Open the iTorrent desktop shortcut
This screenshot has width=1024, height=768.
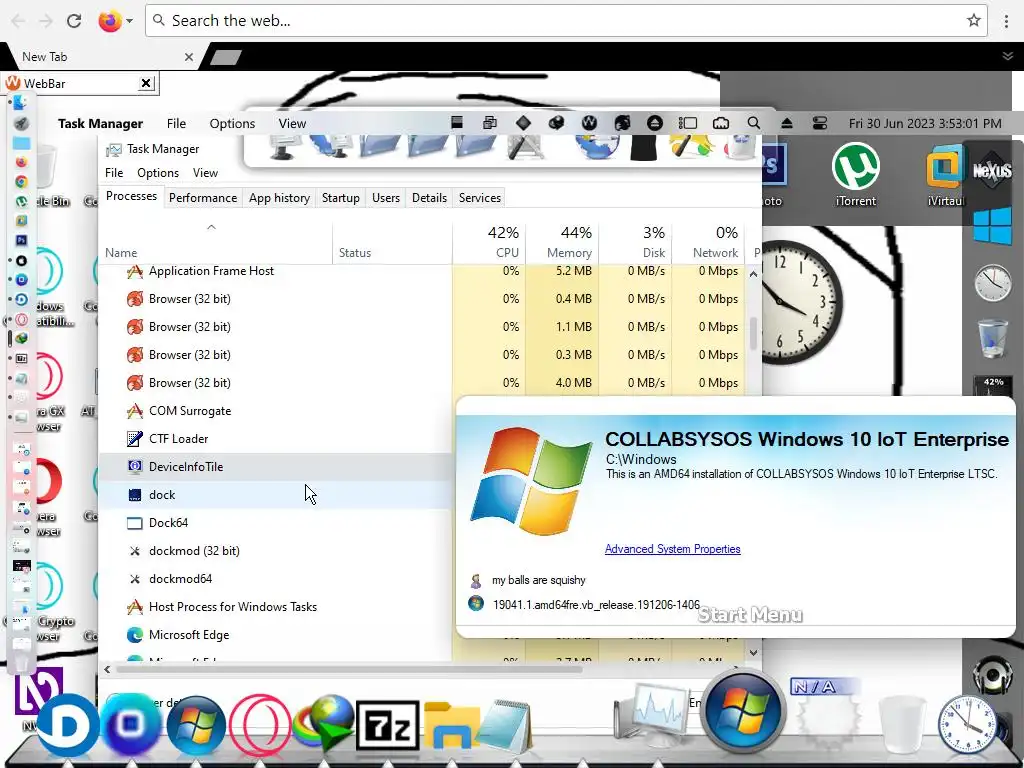click(x=856, y=174)
